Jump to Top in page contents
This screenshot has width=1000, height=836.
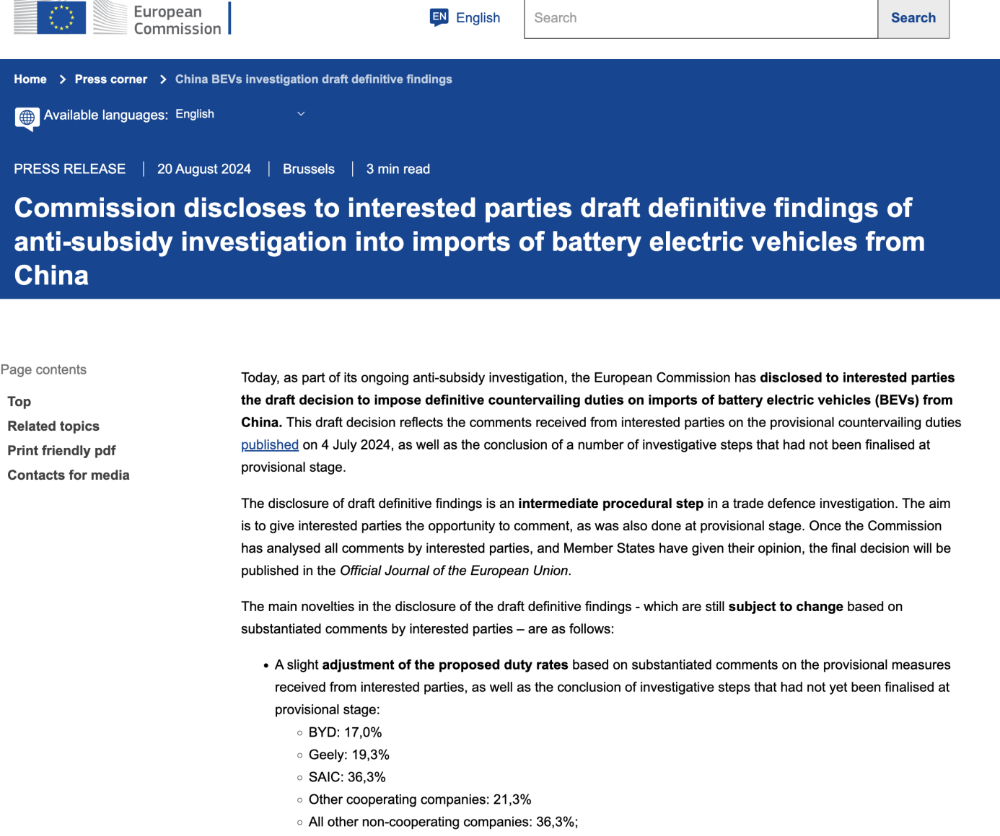[x=19, y=402]
